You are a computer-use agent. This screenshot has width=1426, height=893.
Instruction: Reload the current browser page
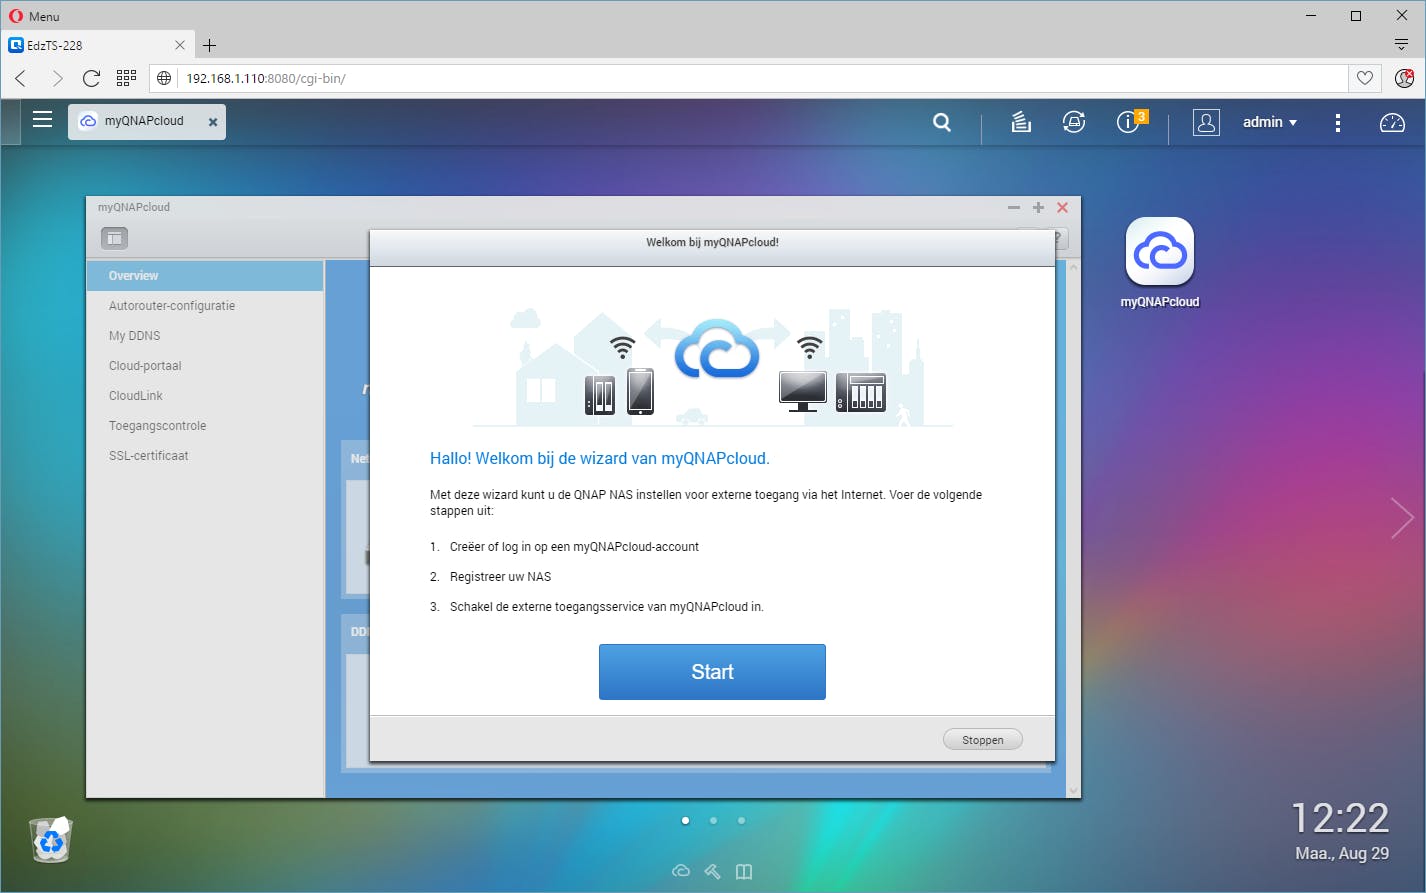(x=91, y=78)
